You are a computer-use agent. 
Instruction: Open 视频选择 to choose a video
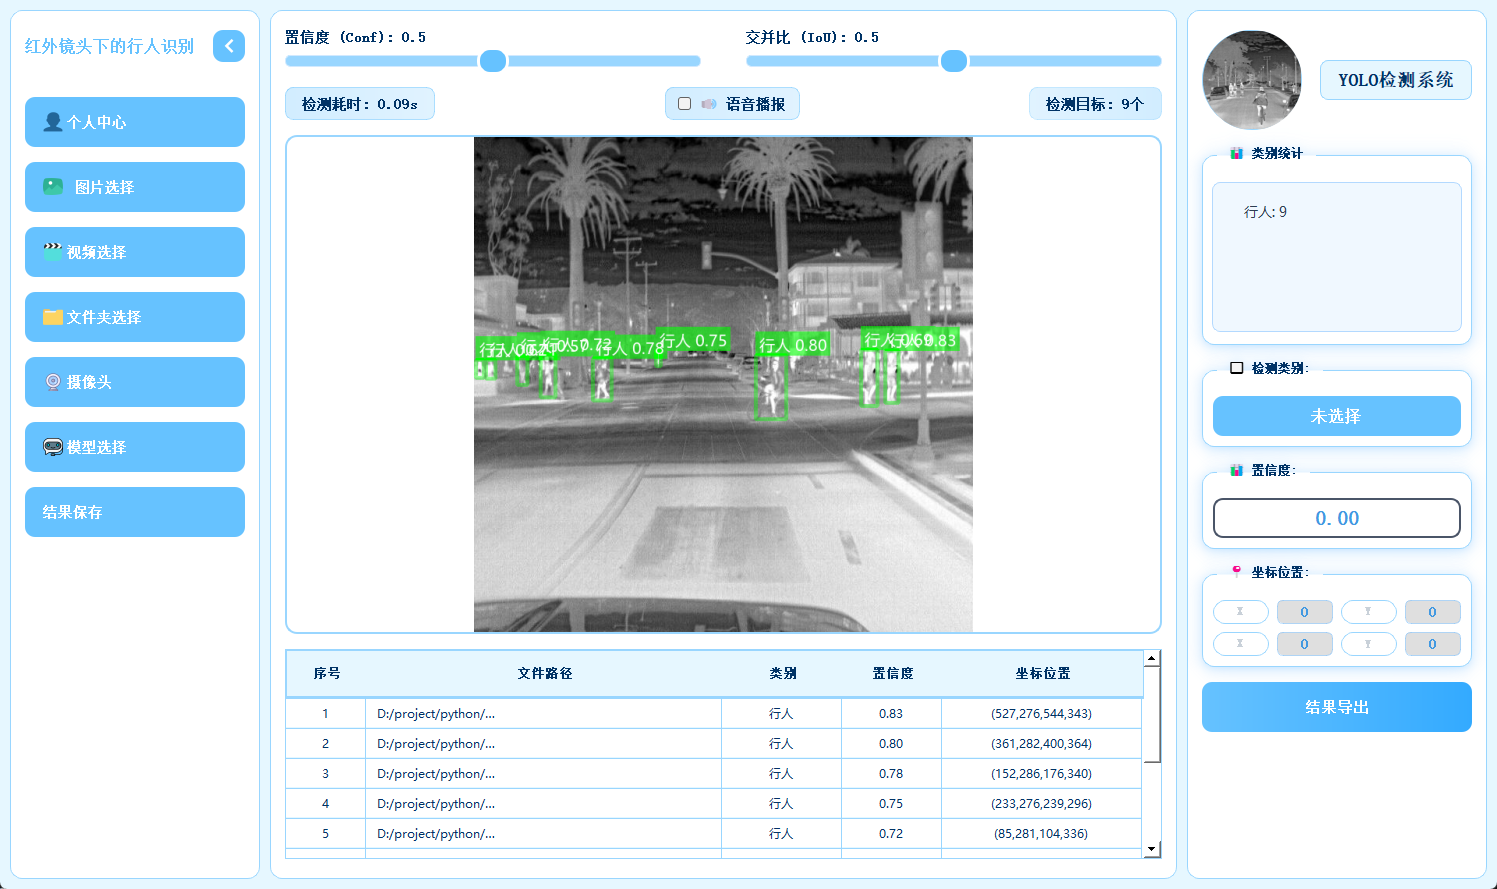pos(135,252)
